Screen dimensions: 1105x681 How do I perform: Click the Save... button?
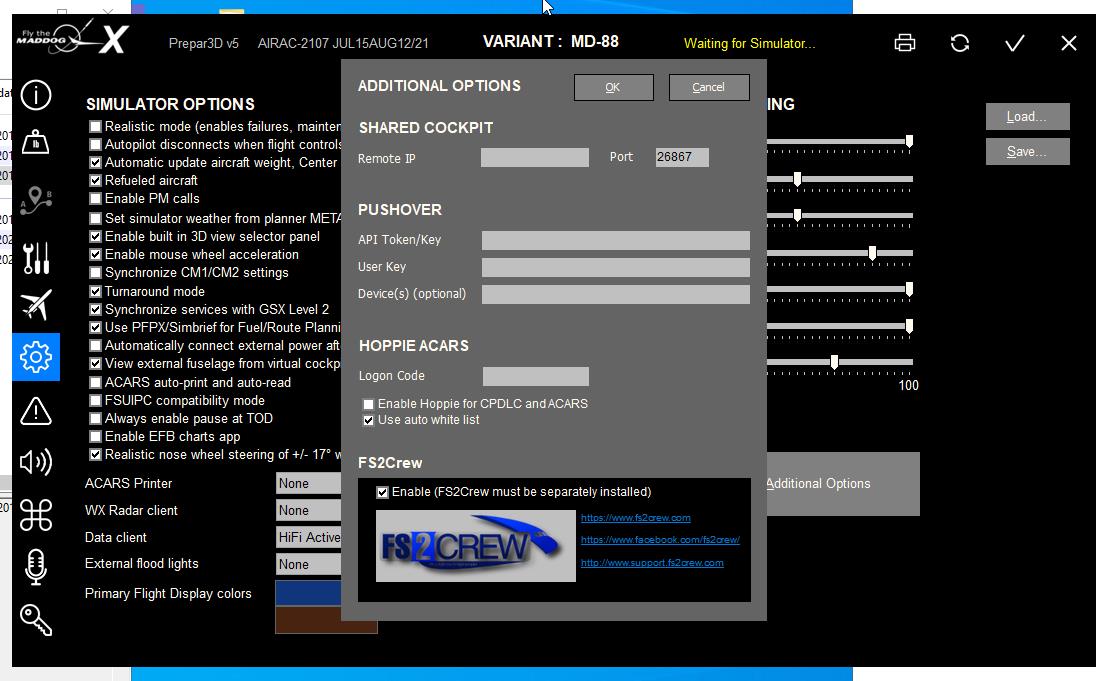coord(1027,152)
